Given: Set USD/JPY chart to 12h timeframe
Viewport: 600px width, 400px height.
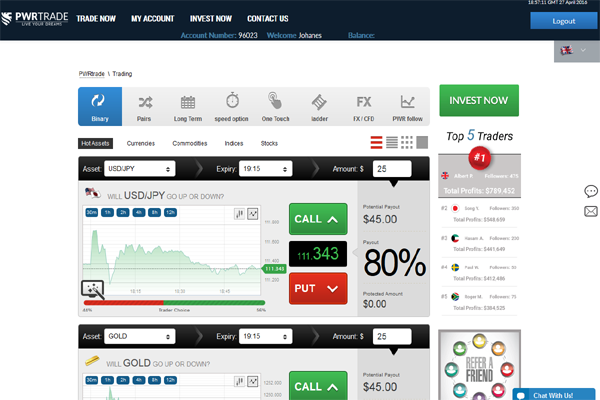Looking at the screenshot, I should tap(170, 212).
